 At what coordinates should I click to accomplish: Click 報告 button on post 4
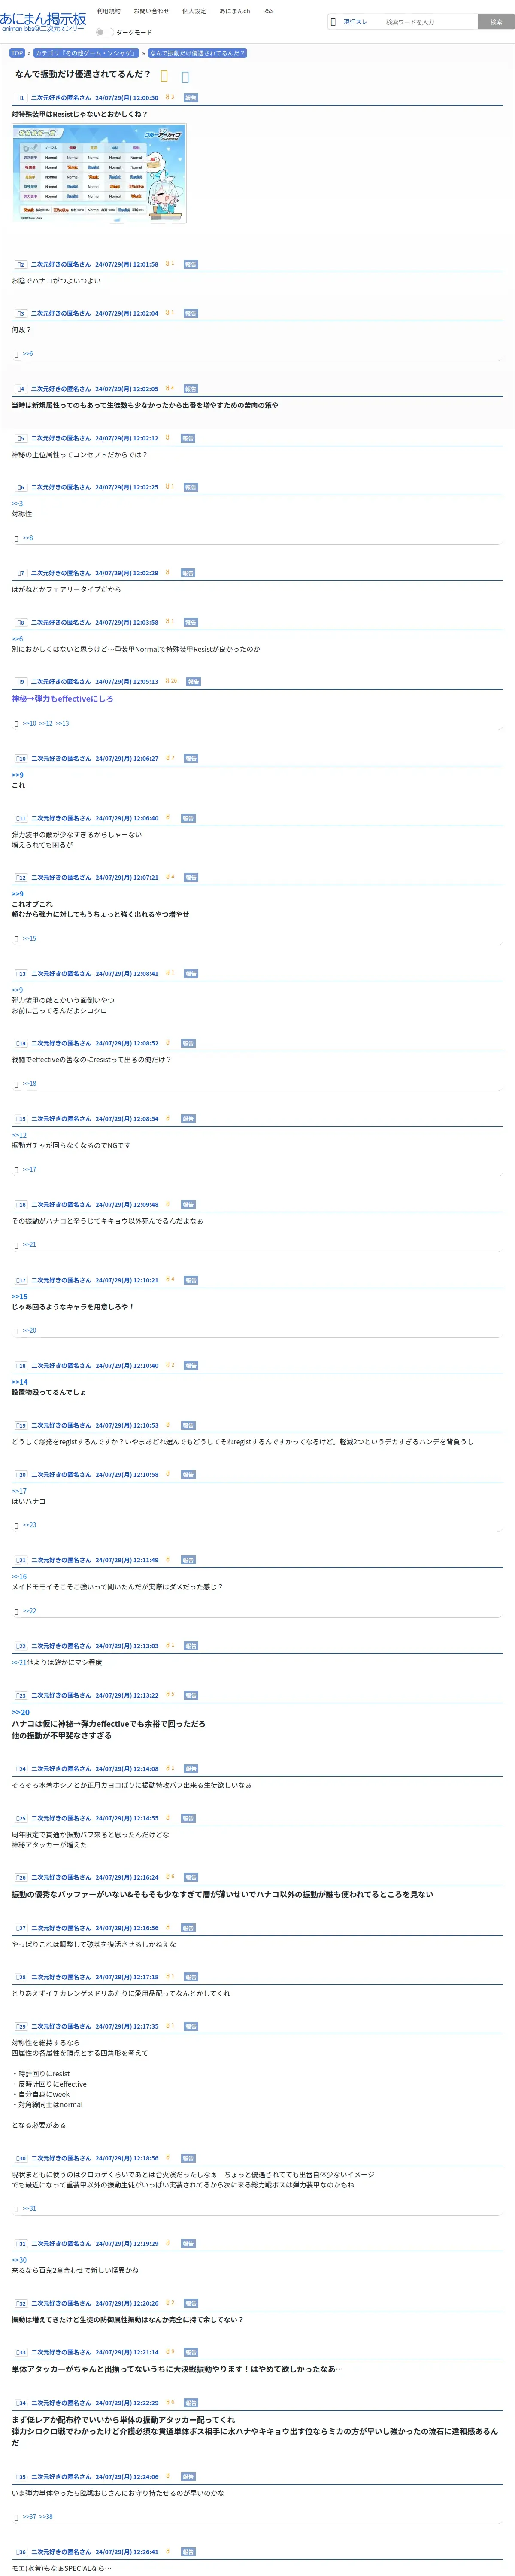191,389
